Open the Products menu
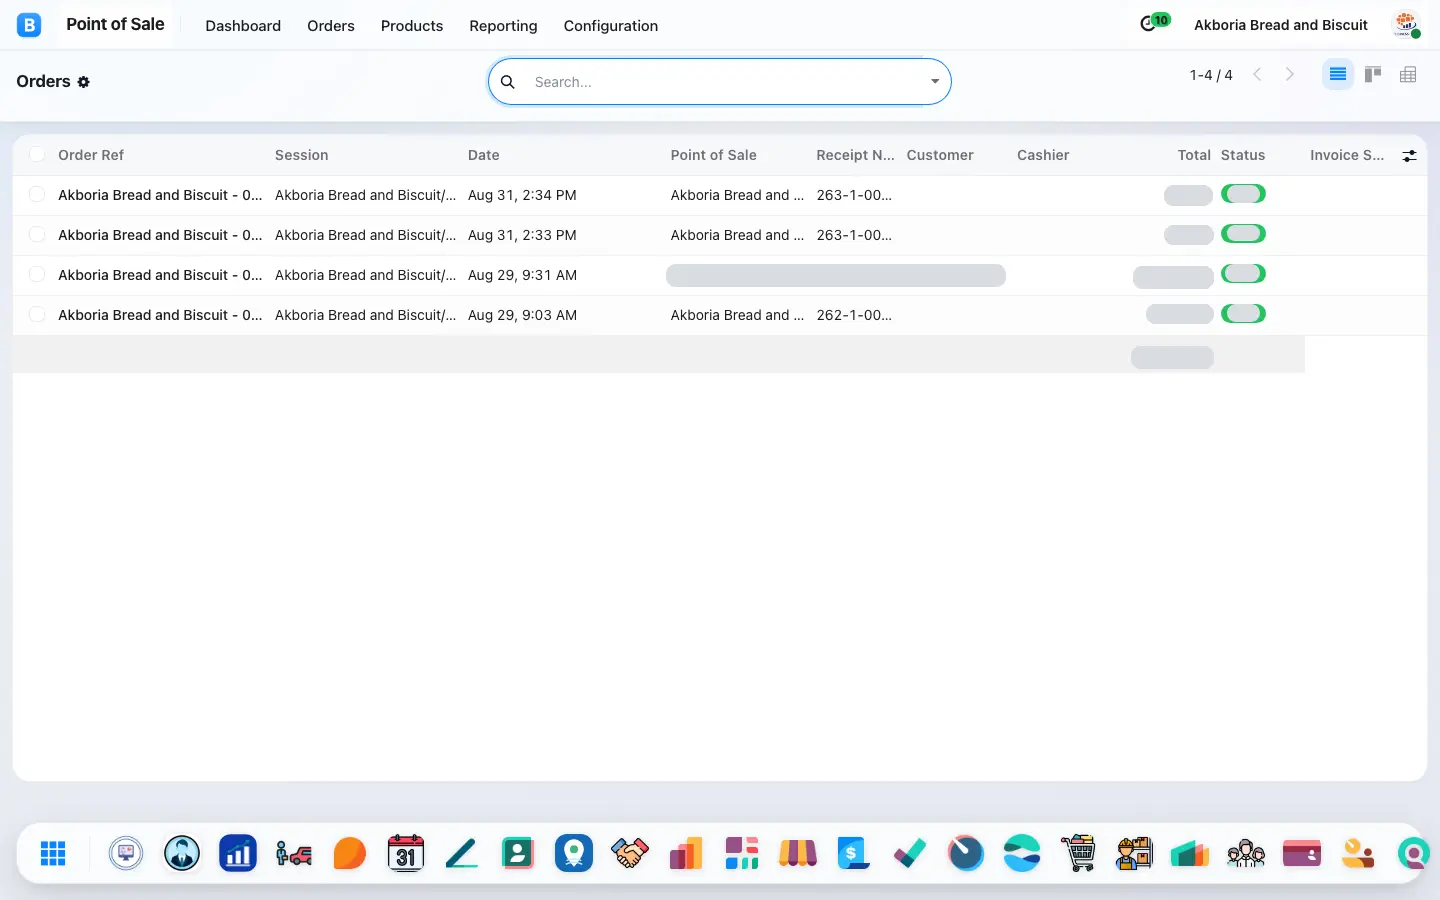 [x=412, y=26]
